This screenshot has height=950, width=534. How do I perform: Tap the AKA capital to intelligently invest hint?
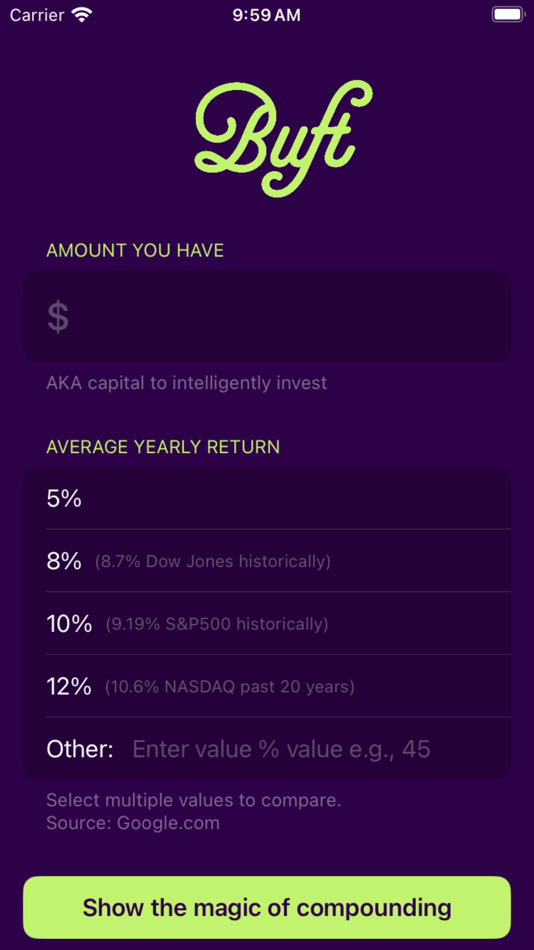187,383
